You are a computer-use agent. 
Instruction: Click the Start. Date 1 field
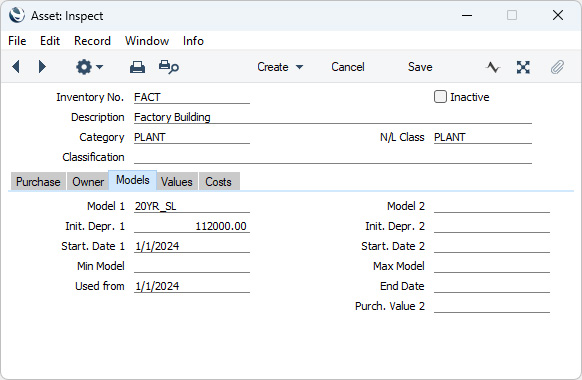(x=192, y=246)
